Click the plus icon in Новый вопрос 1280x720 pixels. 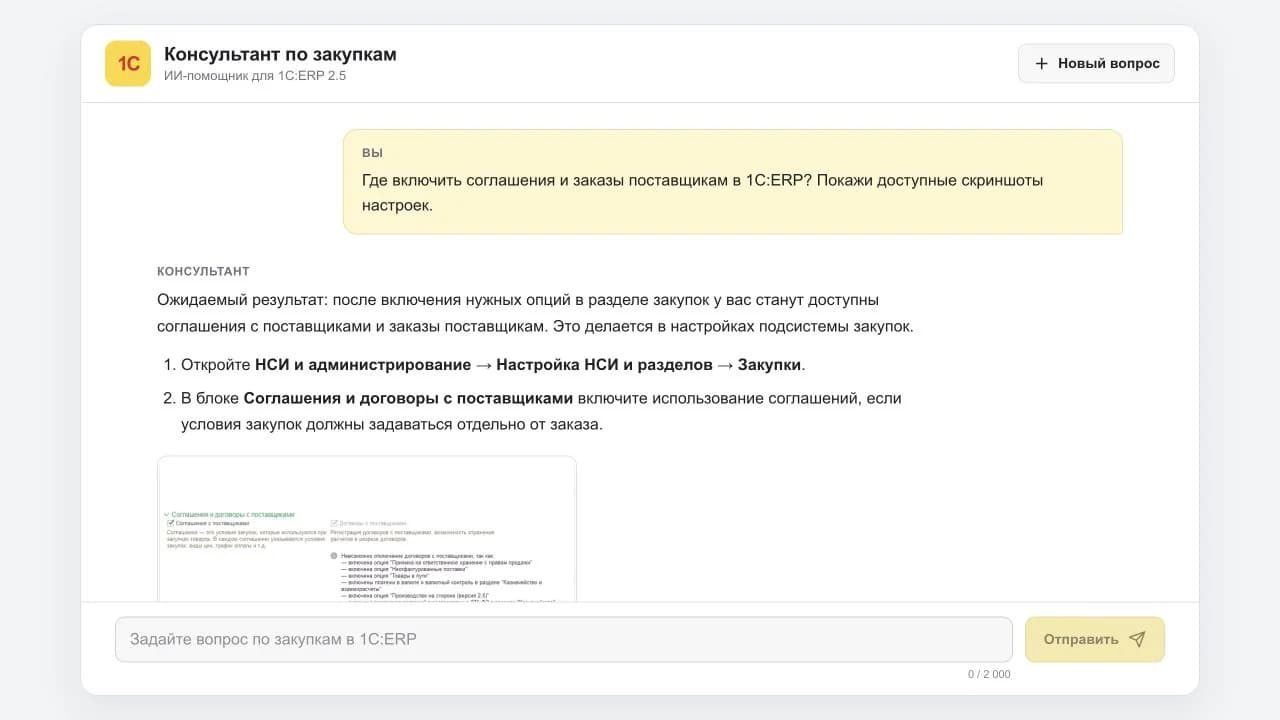click(x=1041, y=63)
